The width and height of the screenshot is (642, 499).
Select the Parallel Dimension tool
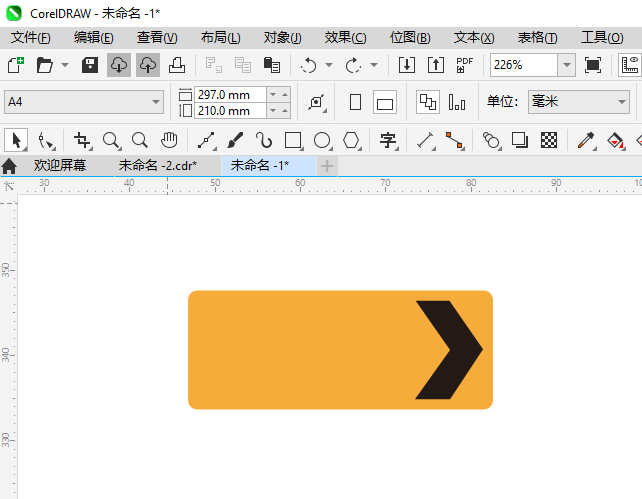[425, 140]
